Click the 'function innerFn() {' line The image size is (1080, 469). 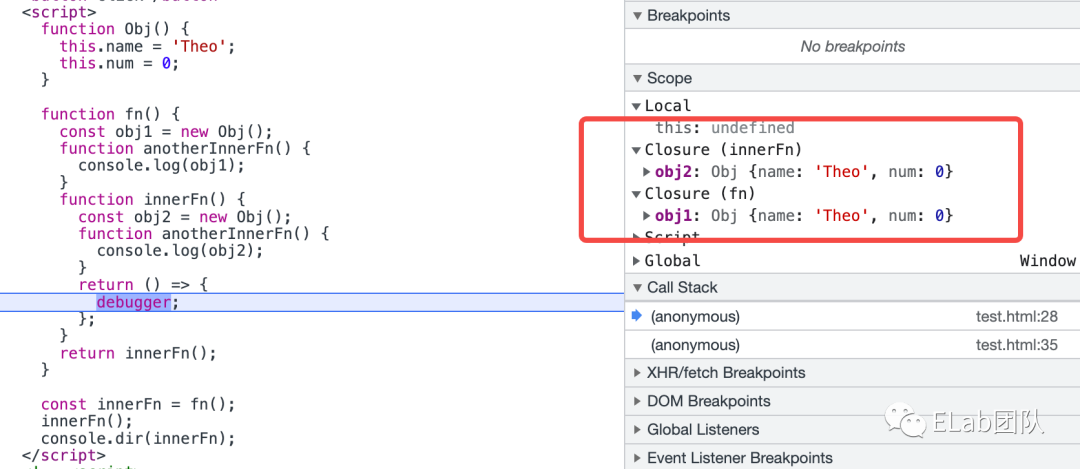coord(152,200)
